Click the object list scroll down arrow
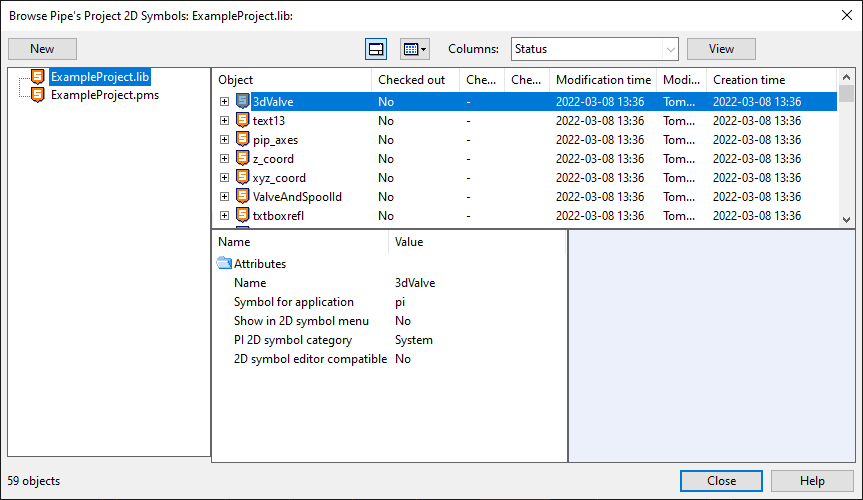This screenshot has height=500, width=863. coord(846,220)
